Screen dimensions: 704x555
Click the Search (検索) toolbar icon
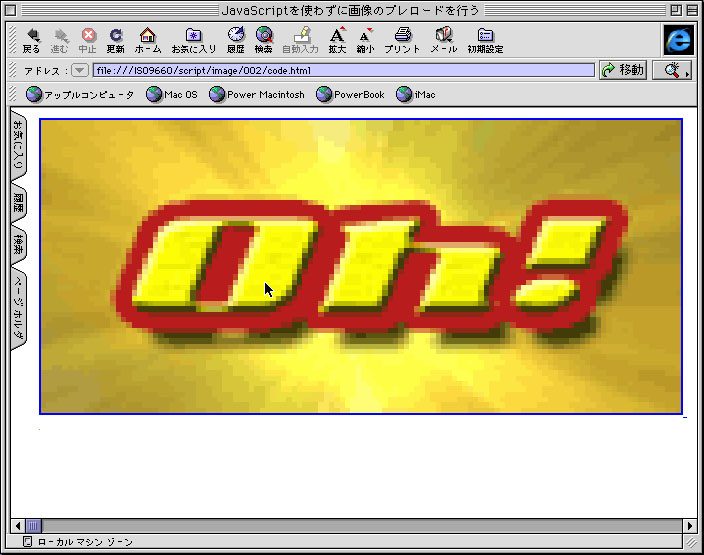(264, 36)
